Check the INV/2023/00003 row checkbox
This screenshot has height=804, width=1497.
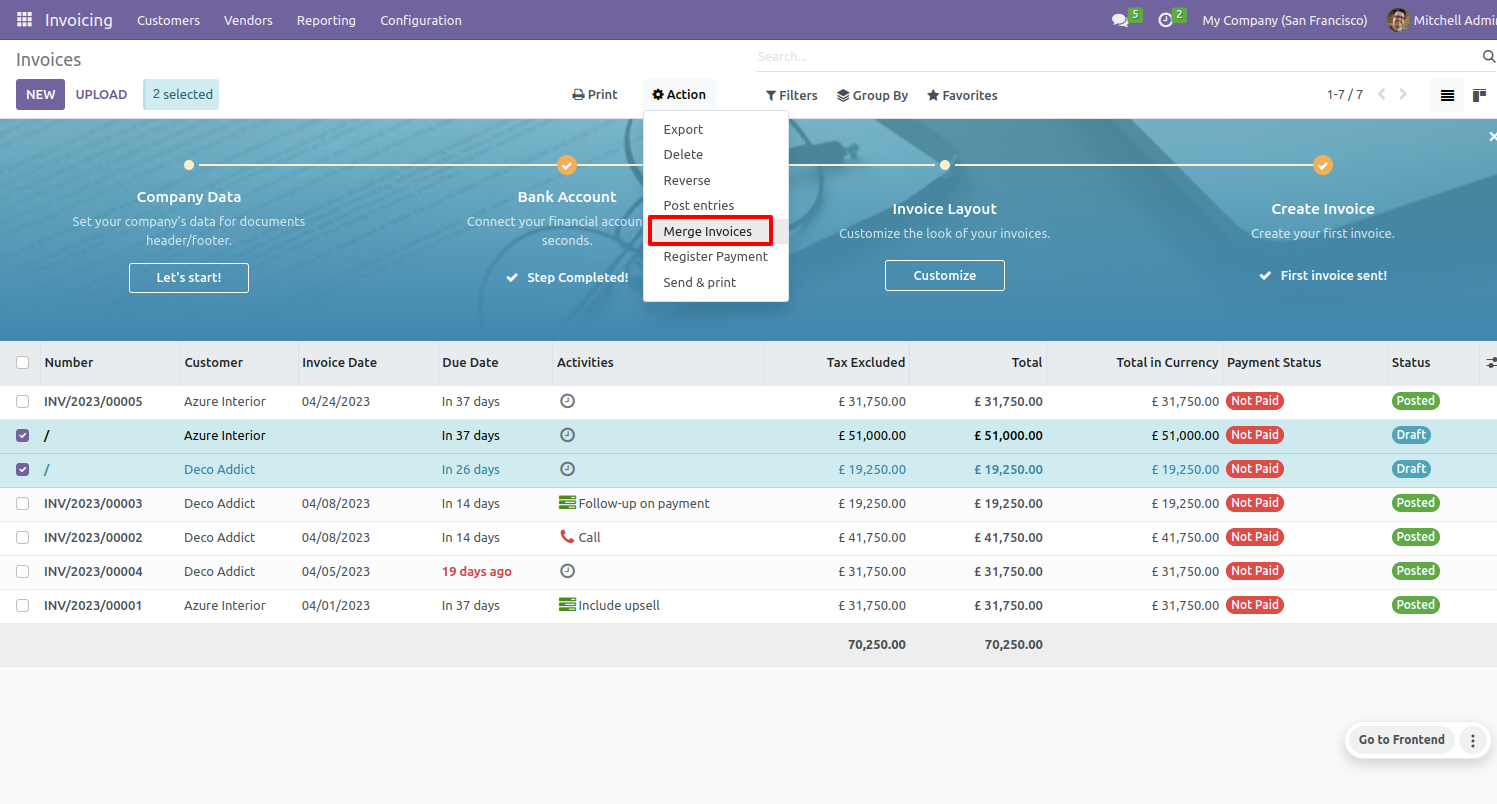[x=22, y=503]
